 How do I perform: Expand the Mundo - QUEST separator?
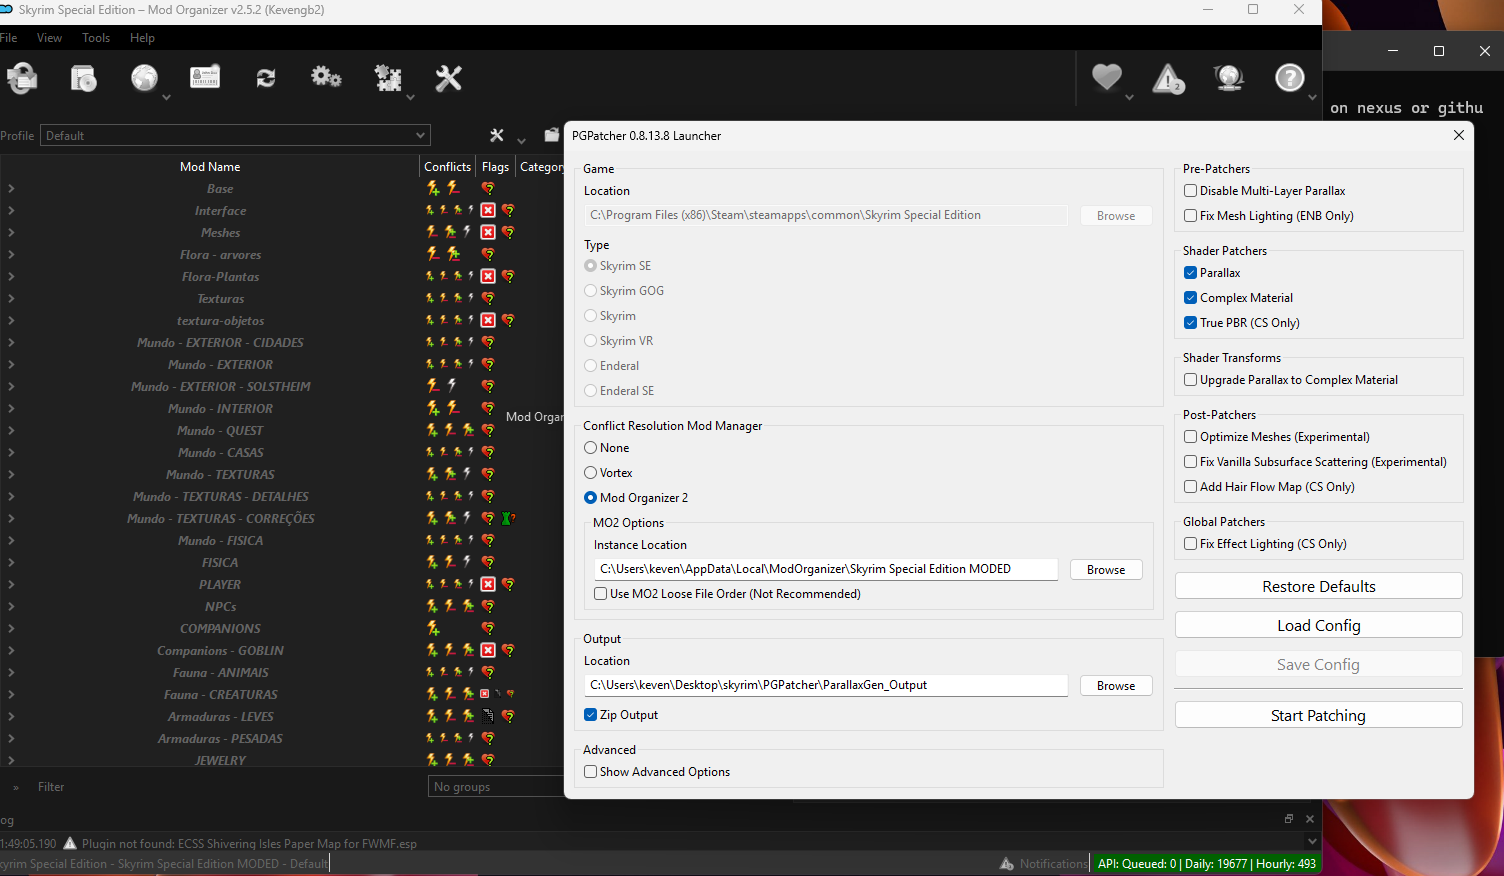pos(11,430)
